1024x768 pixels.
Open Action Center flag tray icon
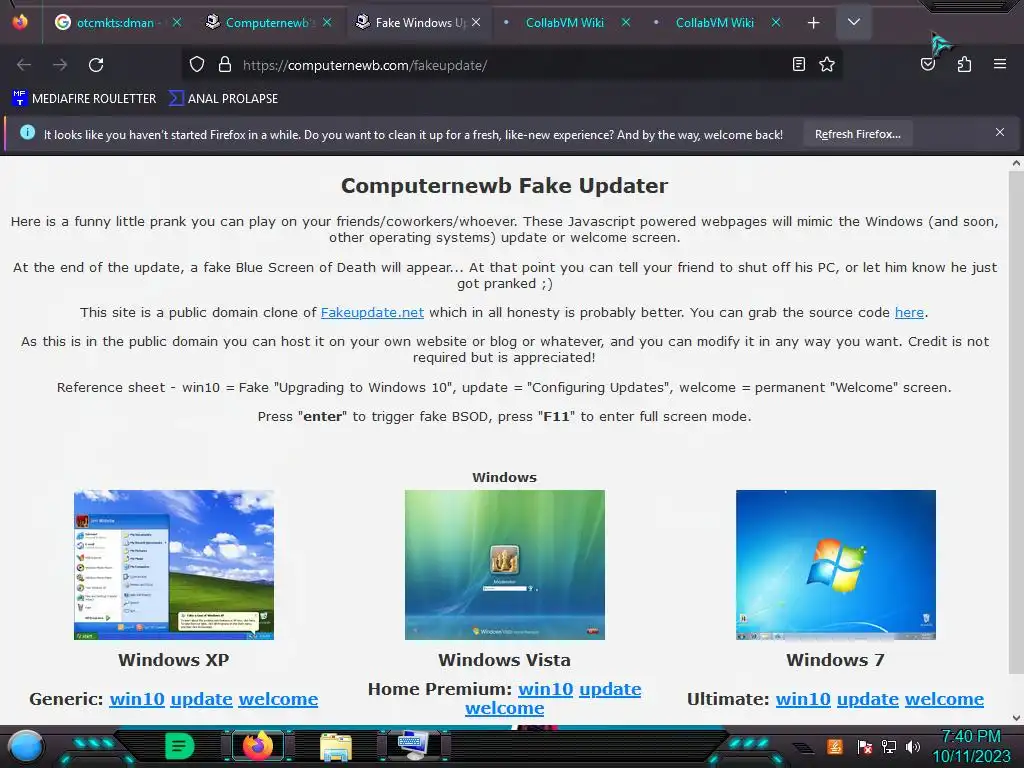point(865,746)
